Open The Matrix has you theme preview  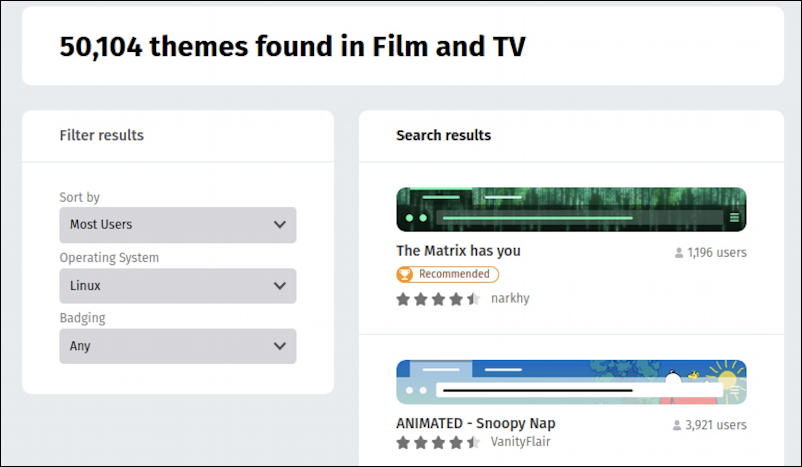tap(571, 209)
